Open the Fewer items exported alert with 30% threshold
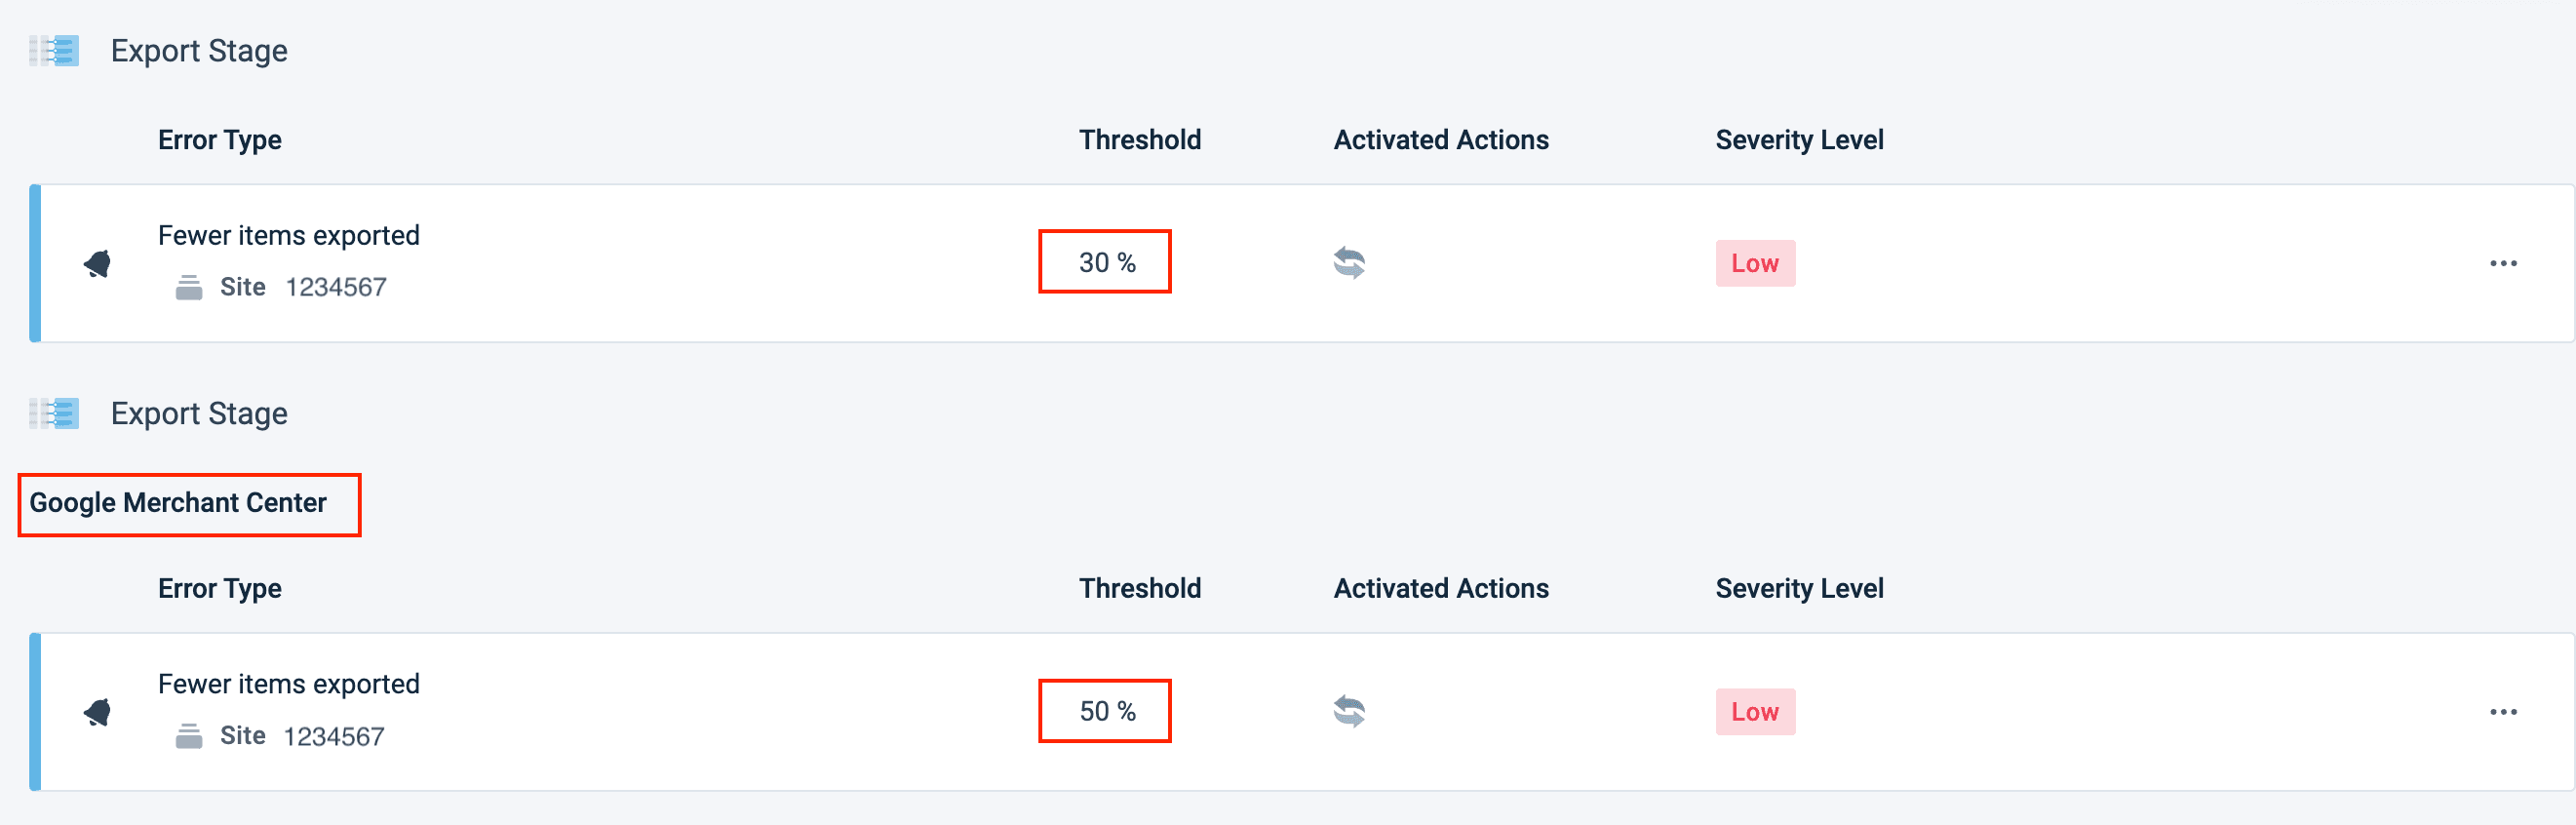Image resolution: width=2576 pixels, height=825 pixels. [x=289, y=236]
